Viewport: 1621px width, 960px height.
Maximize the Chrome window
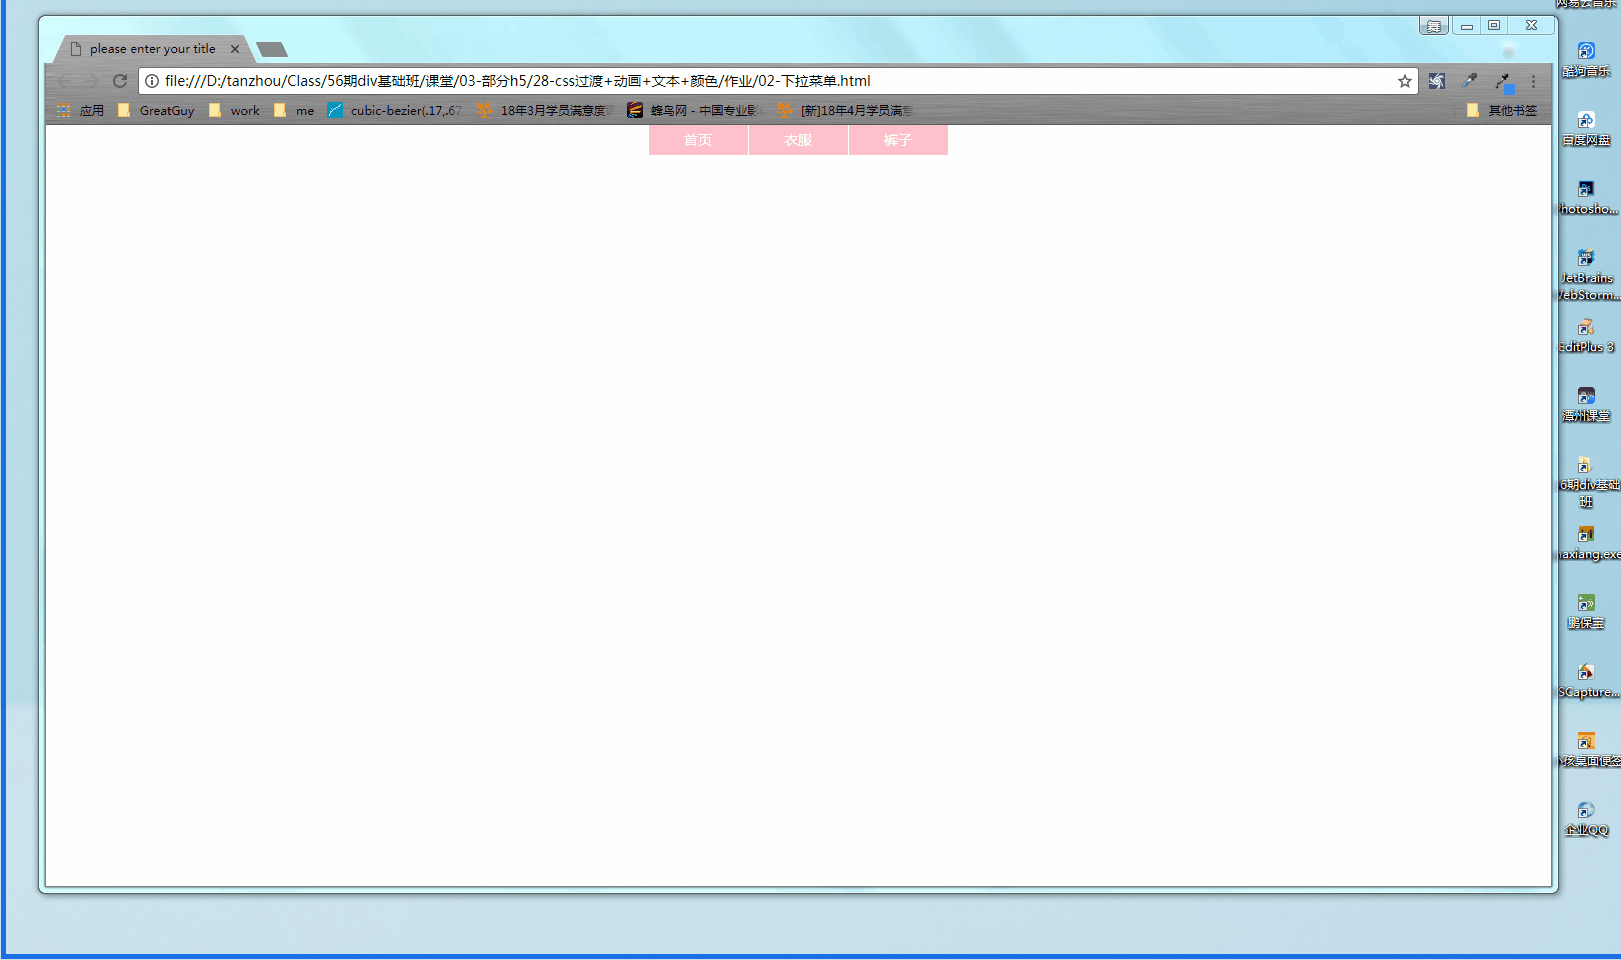point(1494,26)
